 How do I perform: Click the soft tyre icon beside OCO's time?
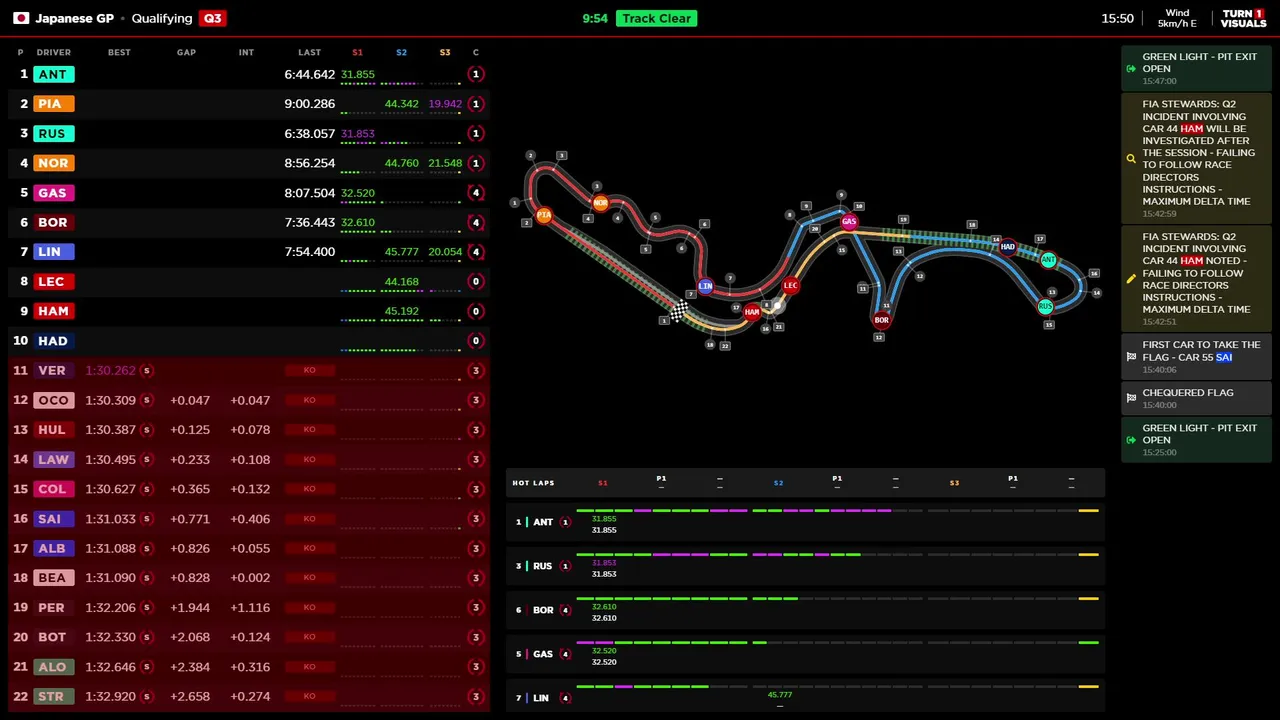(x=146, y=400)
